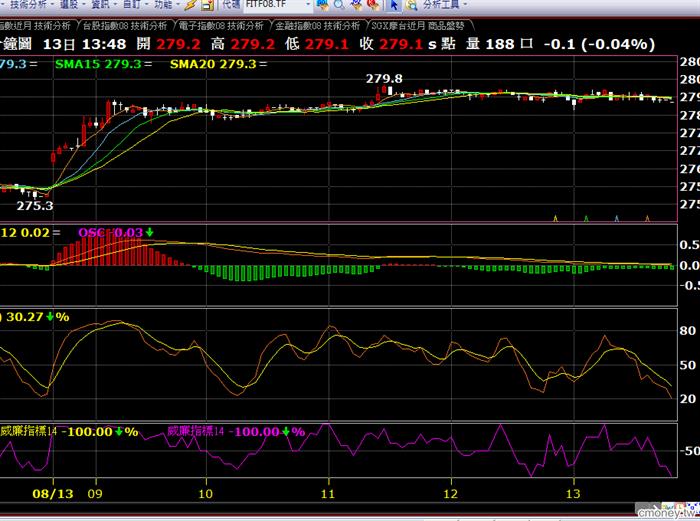The width and height of the screenshot is (700, 521).
Task: Click the 09 hour label on the time axis
Action: (95, 494)
